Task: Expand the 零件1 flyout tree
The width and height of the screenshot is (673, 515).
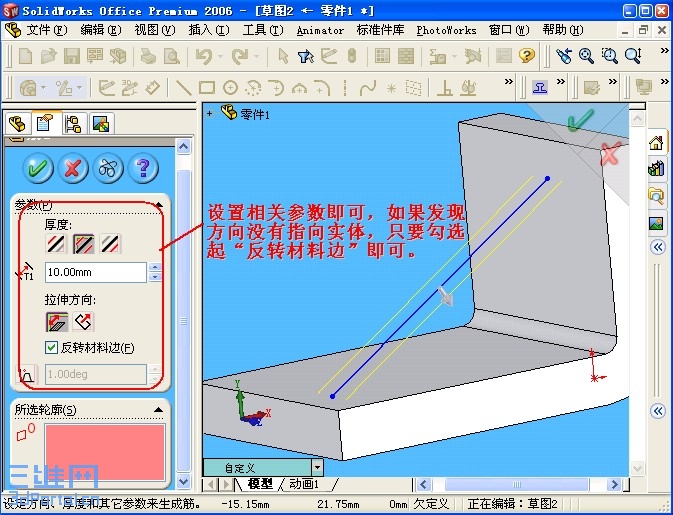Action: click(x=209, y=114)
